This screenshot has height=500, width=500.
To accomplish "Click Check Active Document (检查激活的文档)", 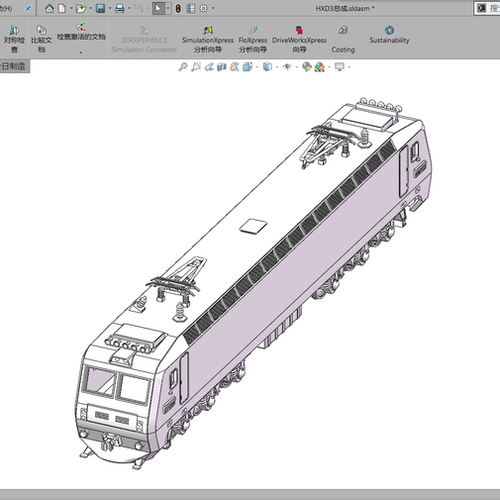I will tap(81, 33).
